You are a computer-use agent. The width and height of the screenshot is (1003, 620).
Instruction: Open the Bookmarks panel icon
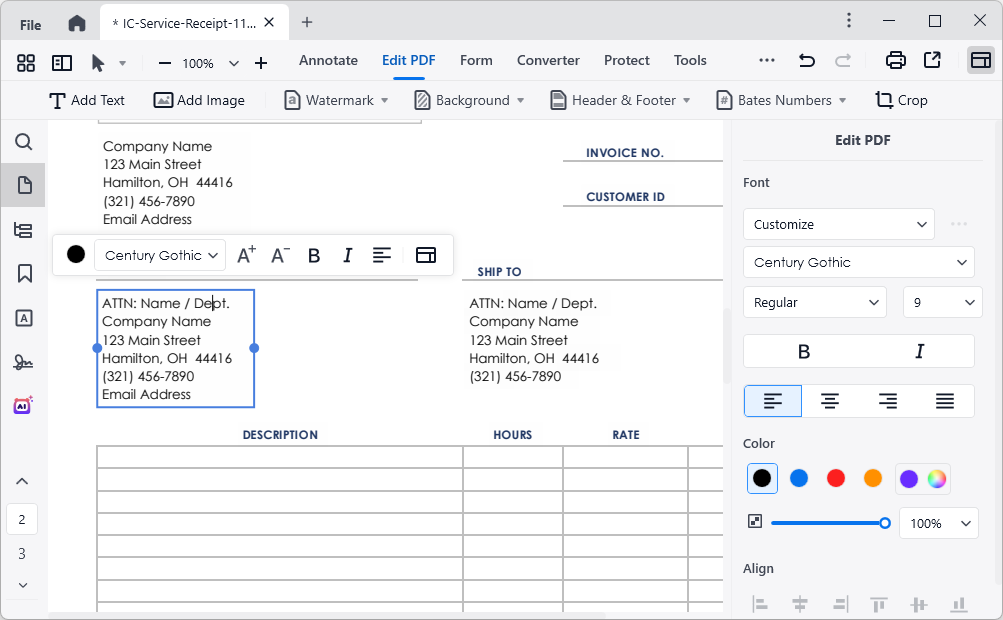click(23, 272)
